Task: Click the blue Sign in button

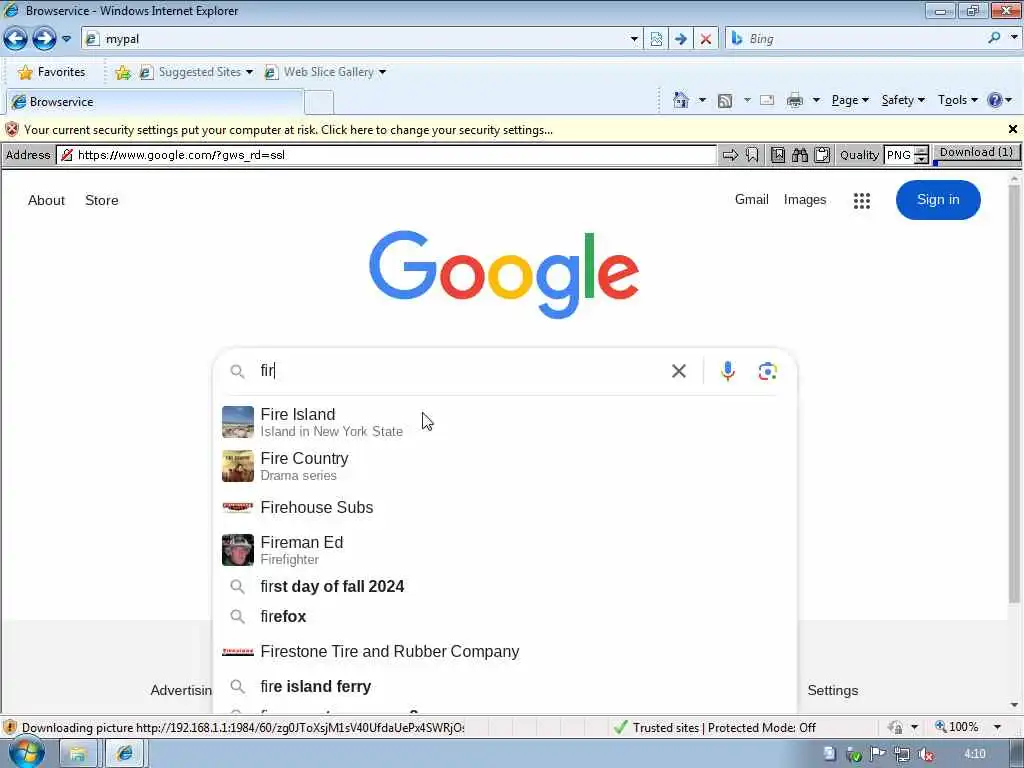Action: [x=938, y=200]
